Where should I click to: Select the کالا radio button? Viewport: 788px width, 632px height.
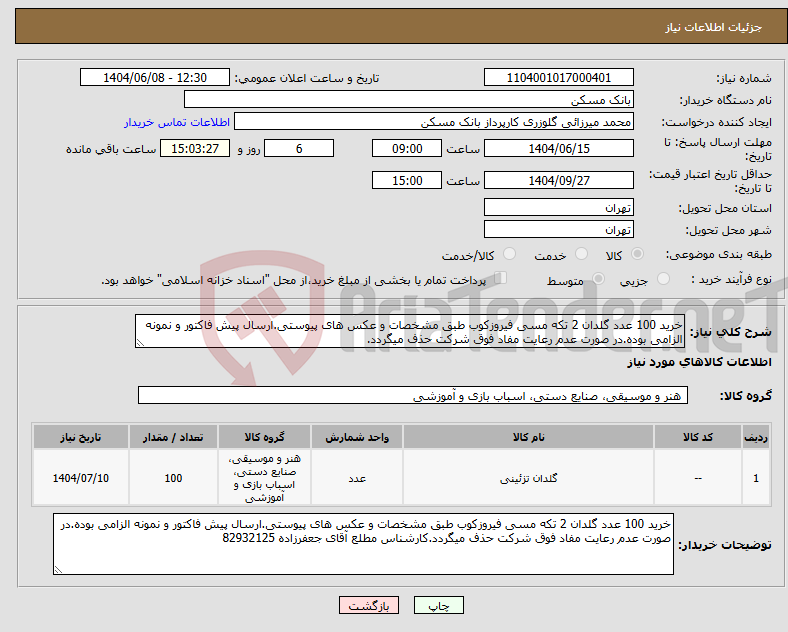pyautogui.click(x=637, y=254)
